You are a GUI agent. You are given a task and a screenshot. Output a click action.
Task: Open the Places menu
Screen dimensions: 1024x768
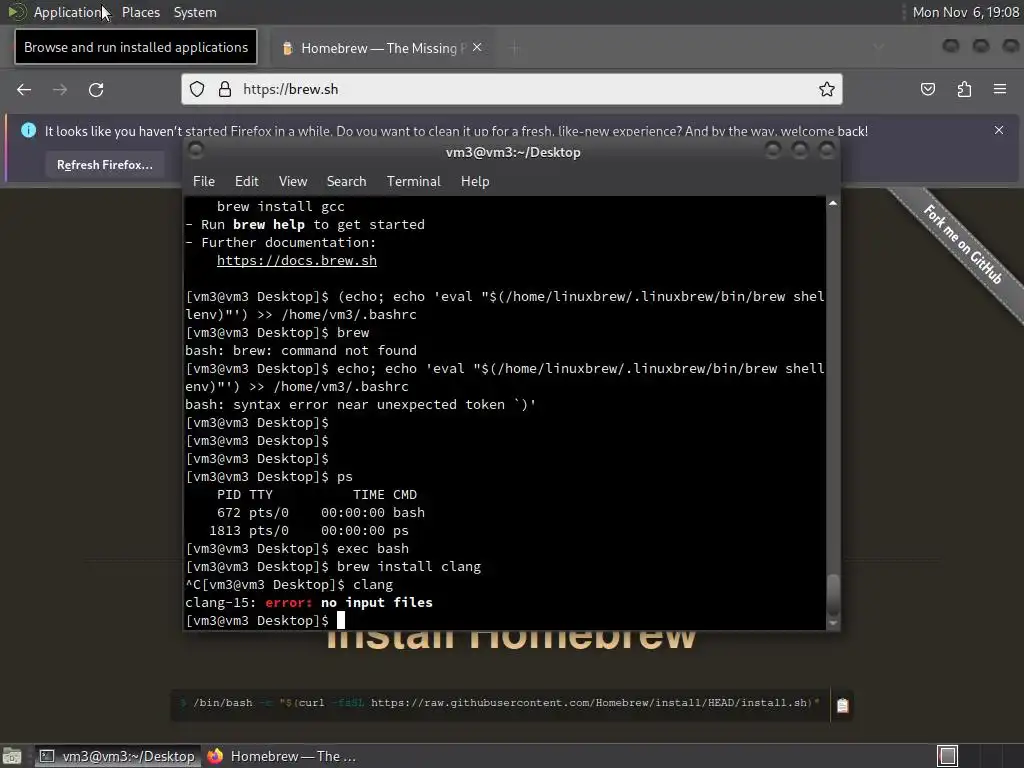(x=140, y=12)
